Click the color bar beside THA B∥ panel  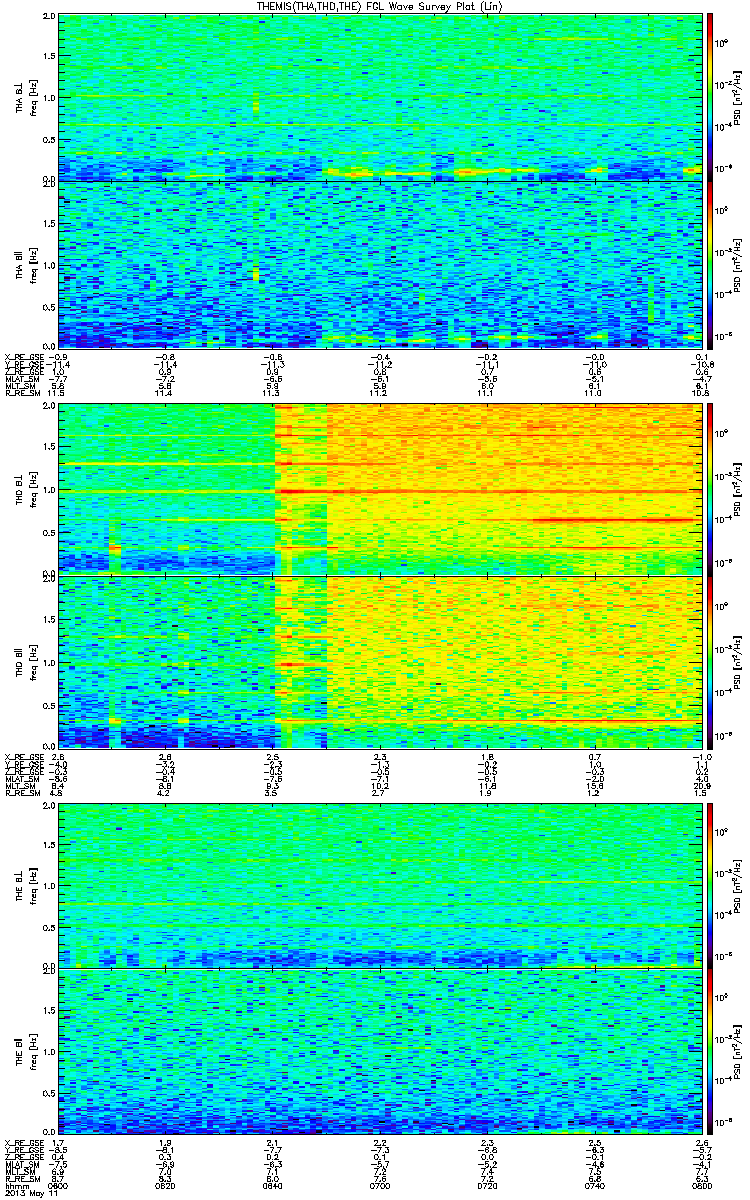click(x=710, y=264)
